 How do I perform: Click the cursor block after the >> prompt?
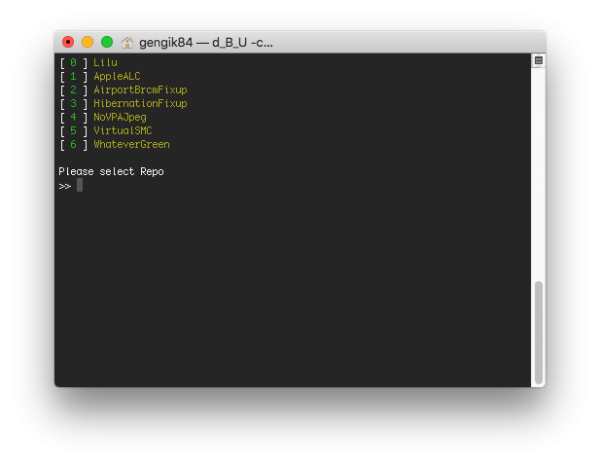pyautogui.click(x=80, y=186)
